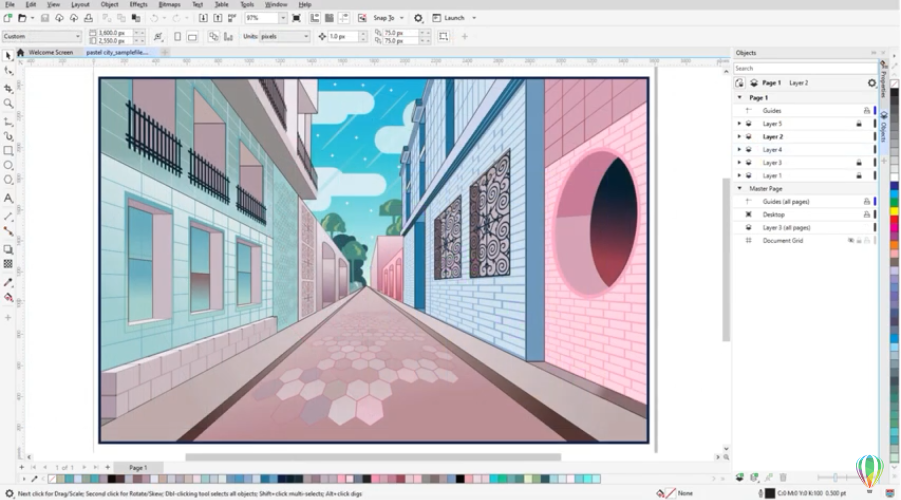
Task: Click the add page plus before page navigator
Action: [21, 468]
